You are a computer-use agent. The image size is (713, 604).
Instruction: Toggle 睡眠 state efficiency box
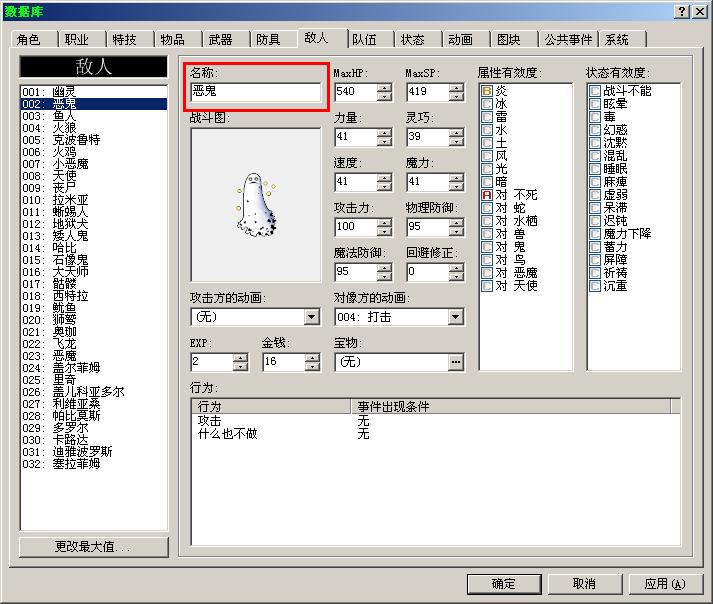pyautogui.click(x=595, y=169)
